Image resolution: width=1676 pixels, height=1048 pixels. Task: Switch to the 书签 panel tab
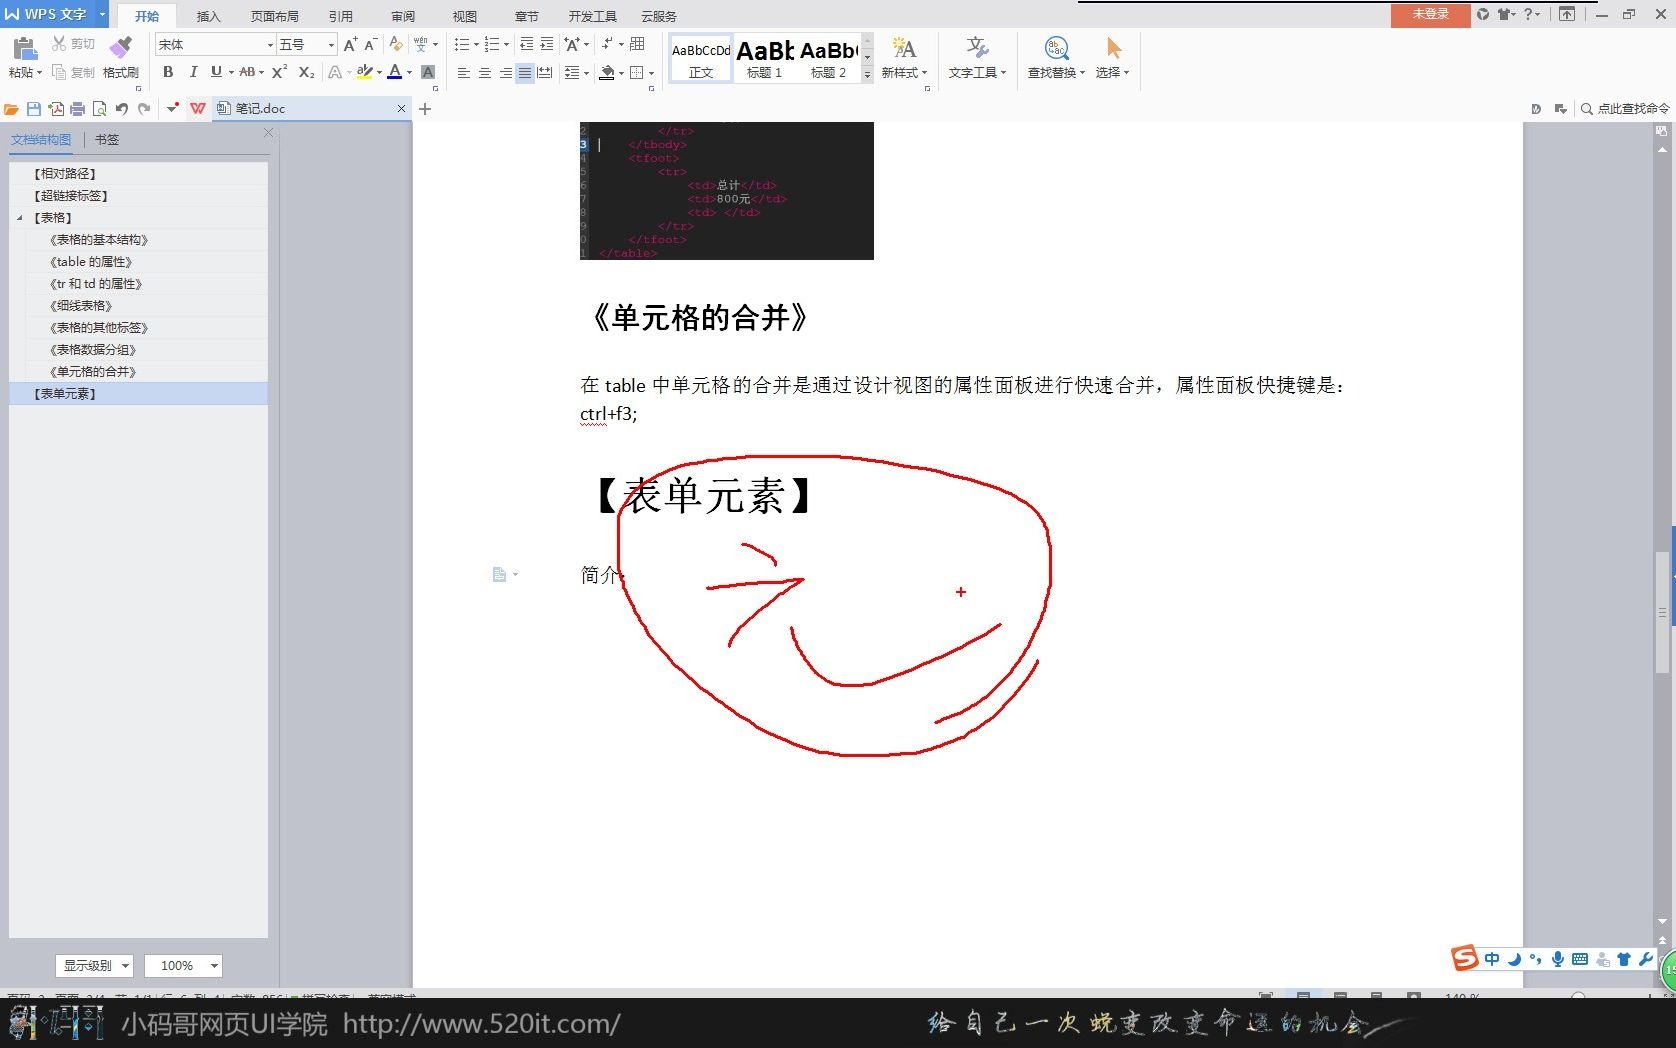click(107, 139)
